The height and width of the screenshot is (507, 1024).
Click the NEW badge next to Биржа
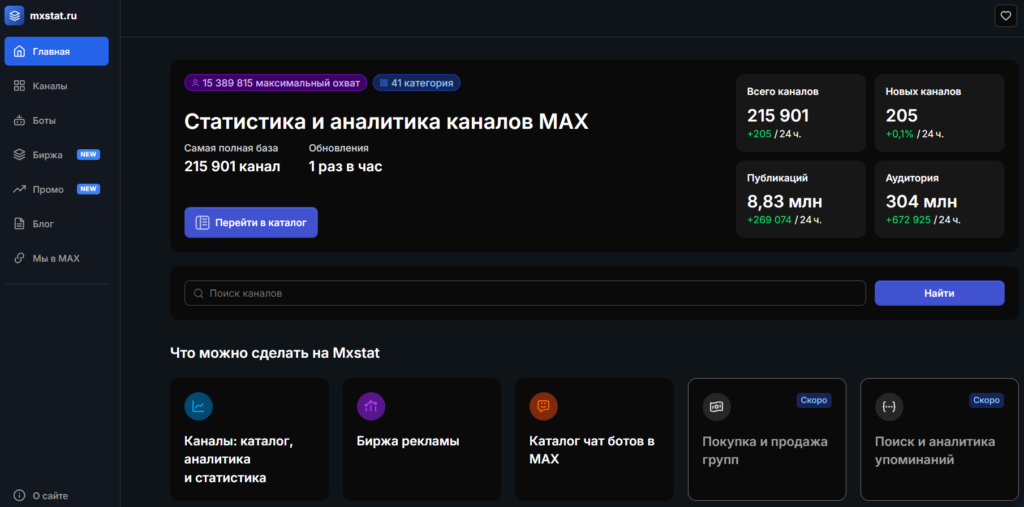point(88,155)
